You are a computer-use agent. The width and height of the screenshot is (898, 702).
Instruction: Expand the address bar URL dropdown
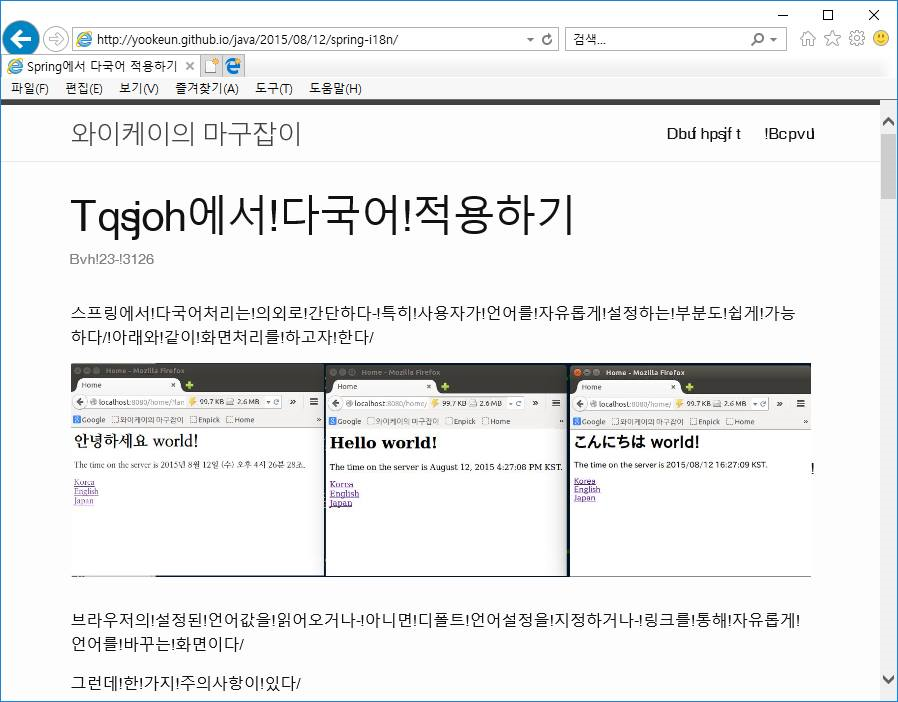tap(530, 40)
